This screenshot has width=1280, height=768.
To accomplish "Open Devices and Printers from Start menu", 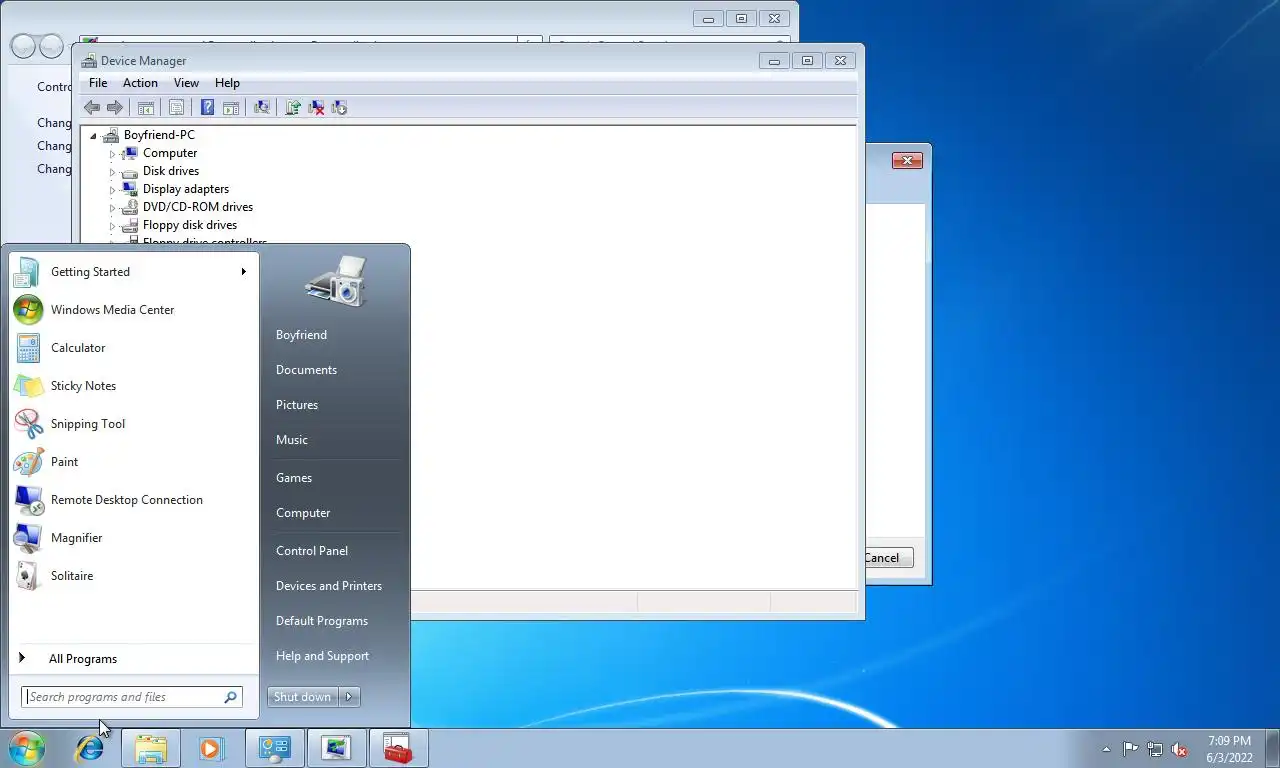I will 329,586.
